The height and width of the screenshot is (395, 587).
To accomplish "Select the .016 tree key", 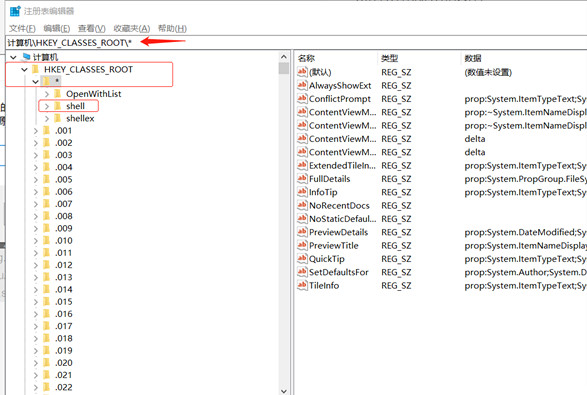I will (x=64, y=314).
